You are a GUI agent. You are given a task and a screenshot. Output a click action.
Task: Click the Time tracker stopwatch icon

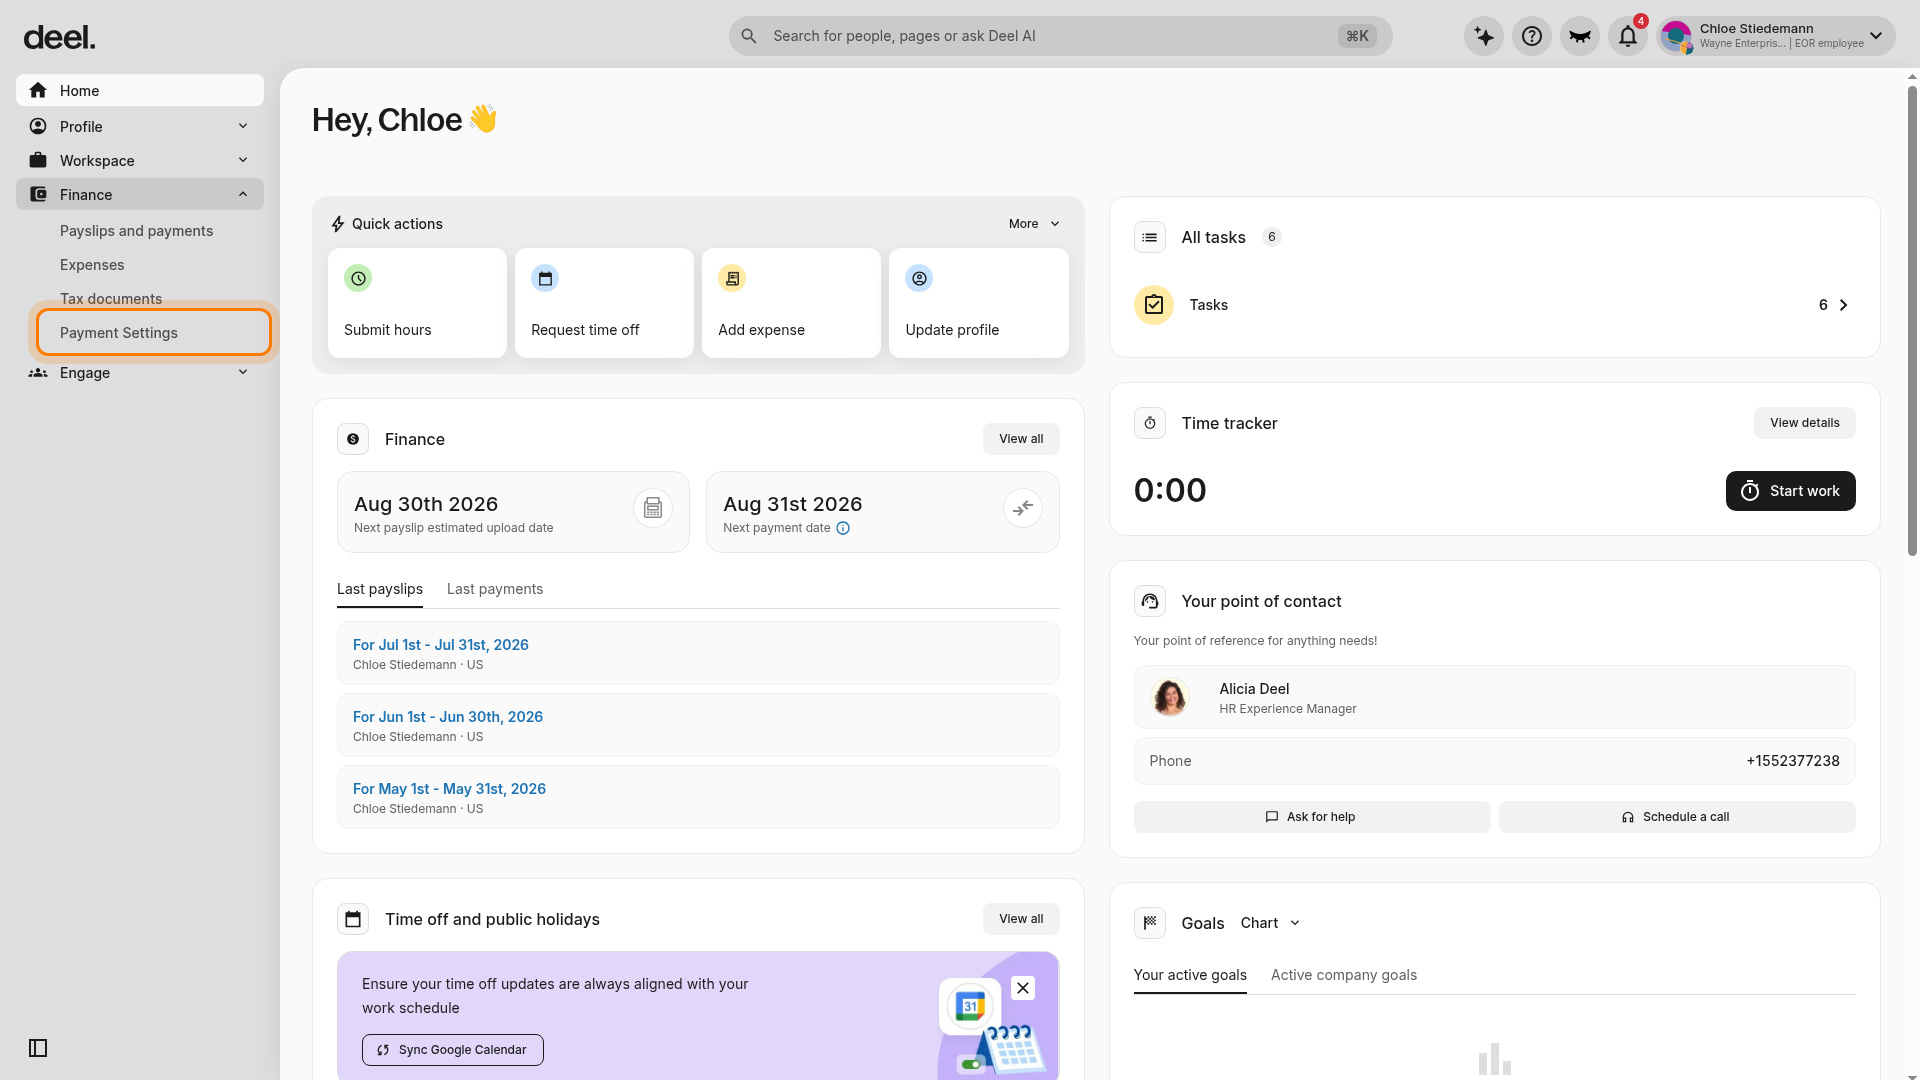(1150, 423)
